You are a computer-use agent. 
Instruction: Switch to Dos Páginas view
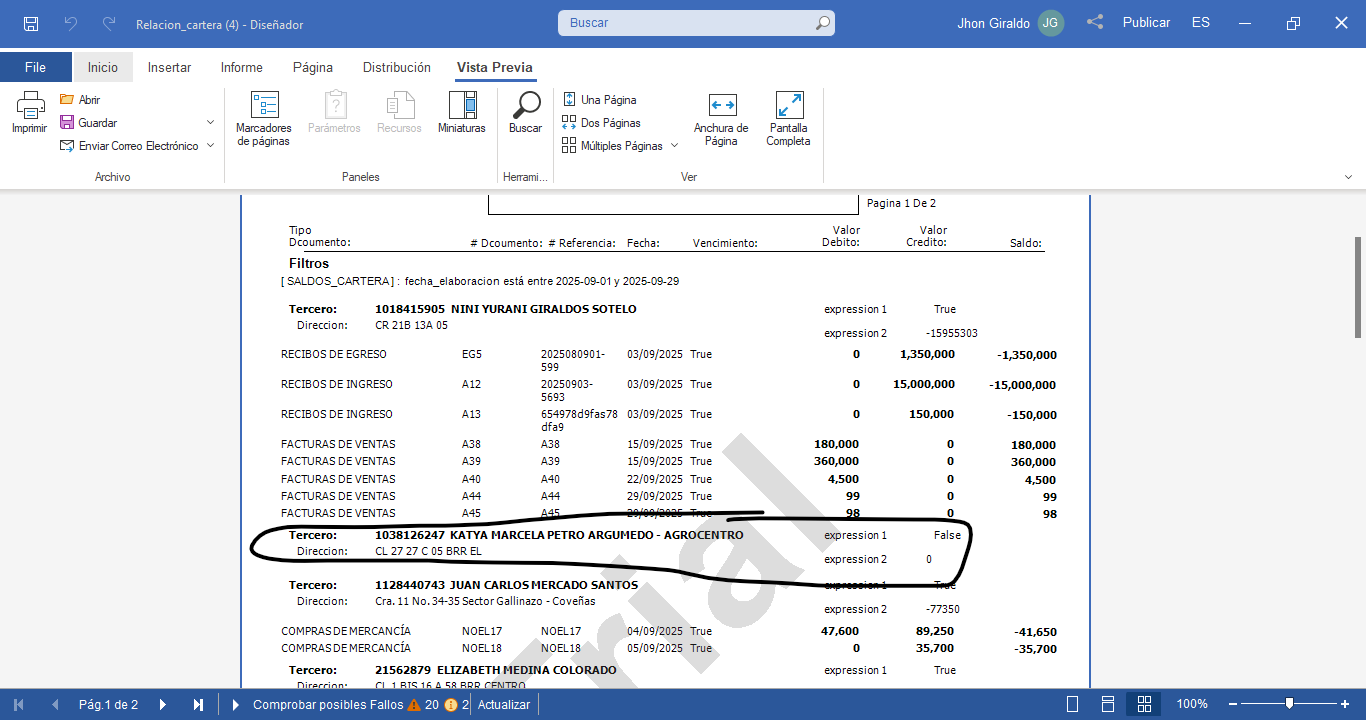[601, 123]
